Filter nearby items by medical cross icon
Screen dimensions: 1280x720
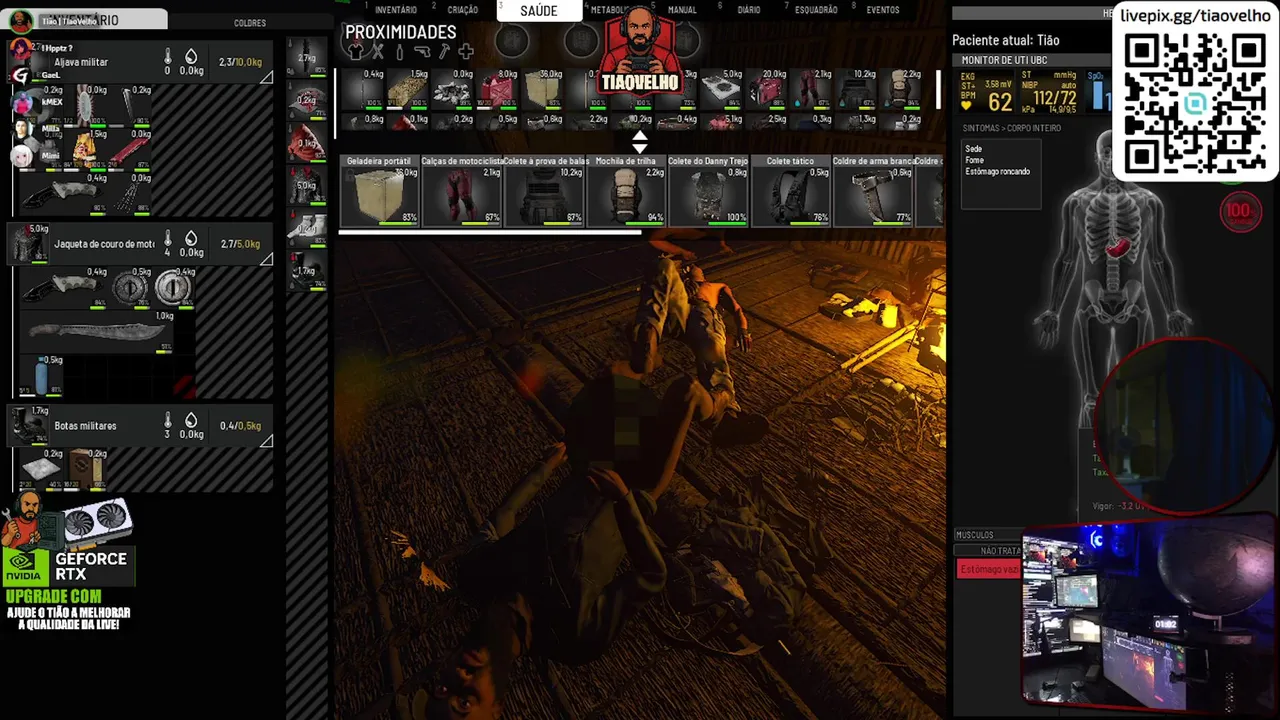(x=466, y=51)
